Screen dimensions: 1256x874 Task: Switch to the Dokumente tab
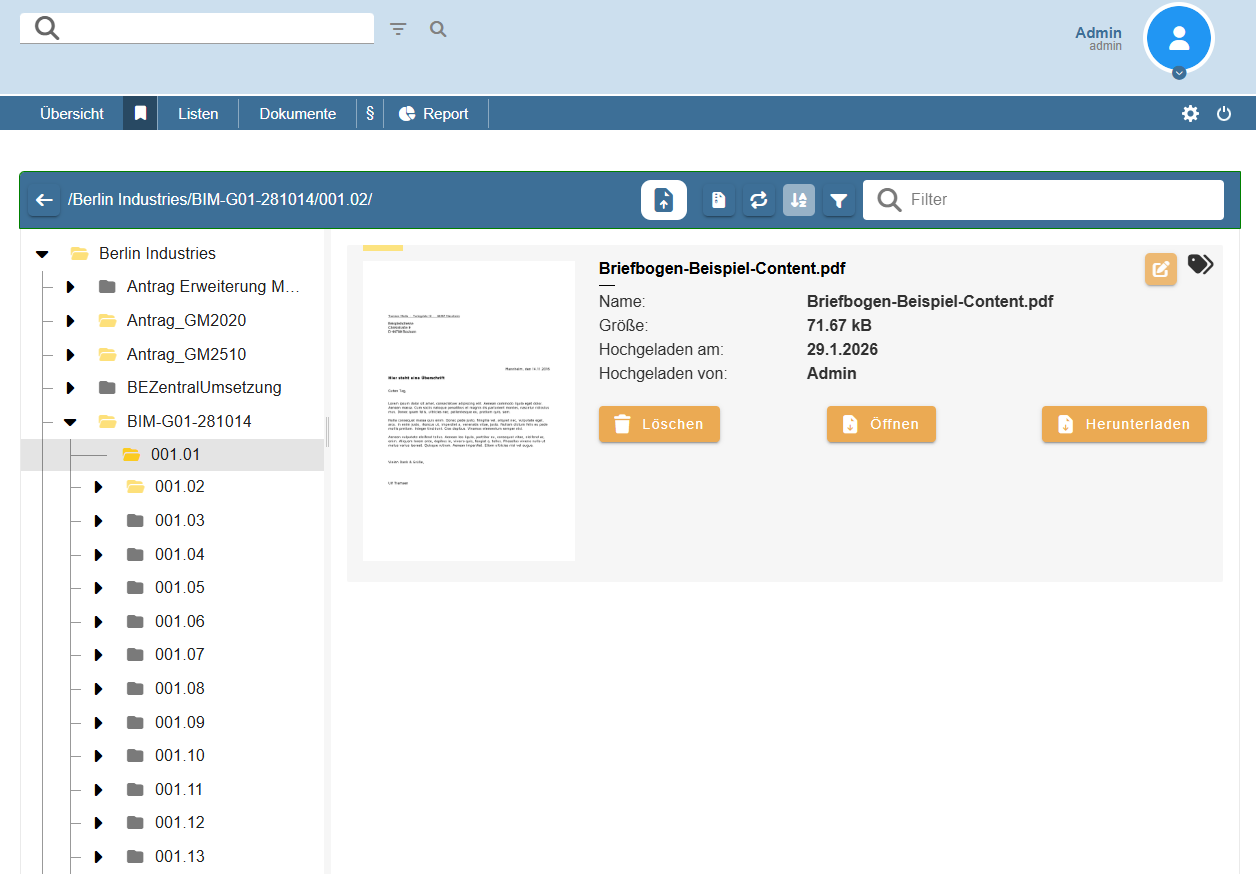coord(297,114)
